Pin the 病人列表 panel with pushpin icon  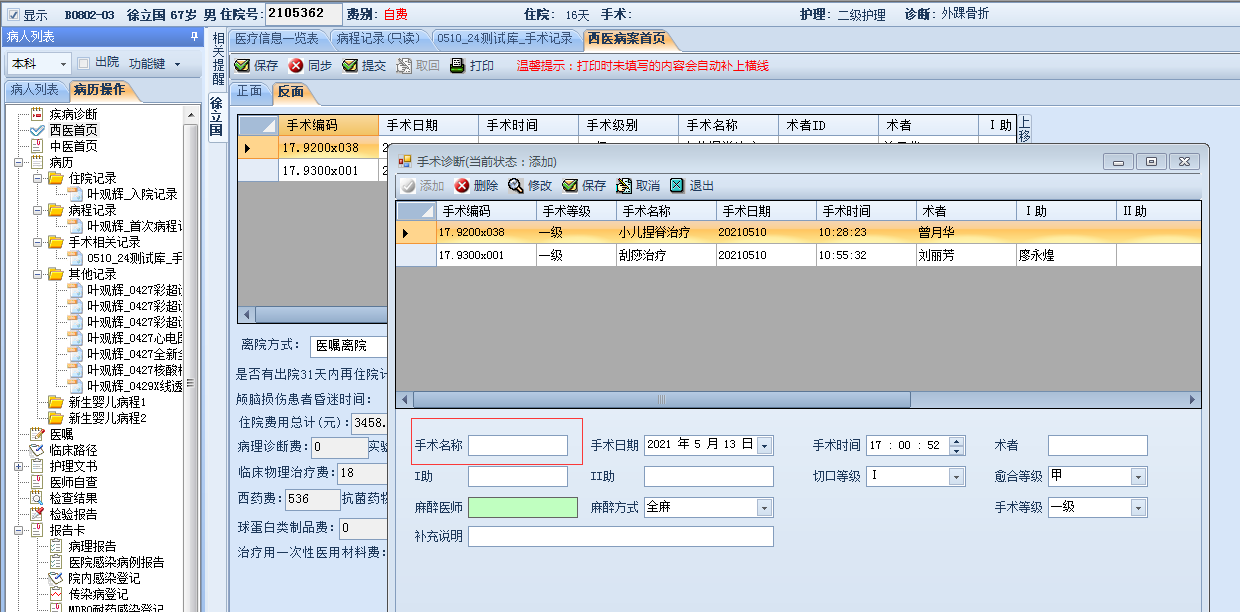(194, 36)
